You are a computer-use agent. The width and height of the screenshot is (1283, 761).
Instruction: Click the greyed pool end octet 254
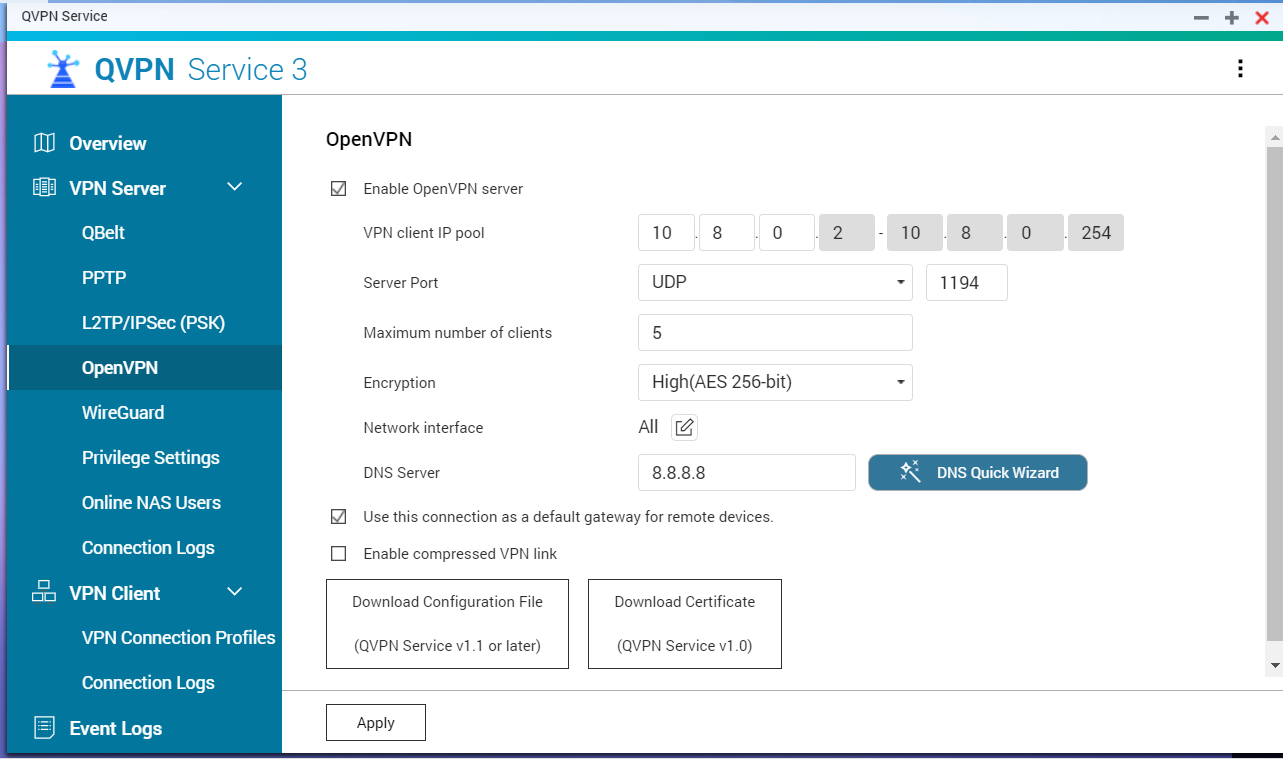[1096, 232]
